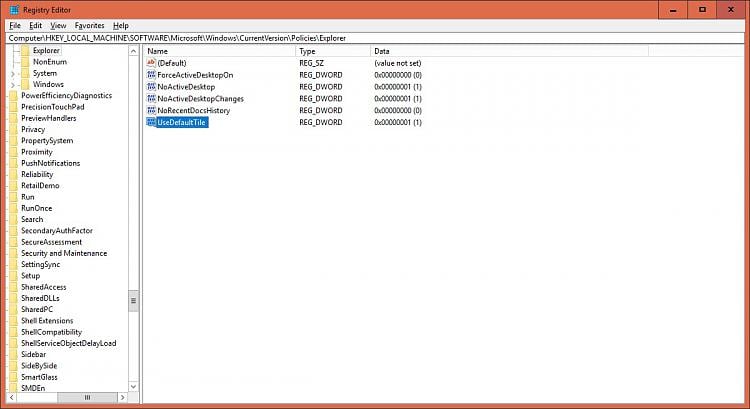The height and width of the screenshot is (409, 750).
Task: Click the NoActiveDesktopChanges DWORD icon
Action: coord(151,99)
